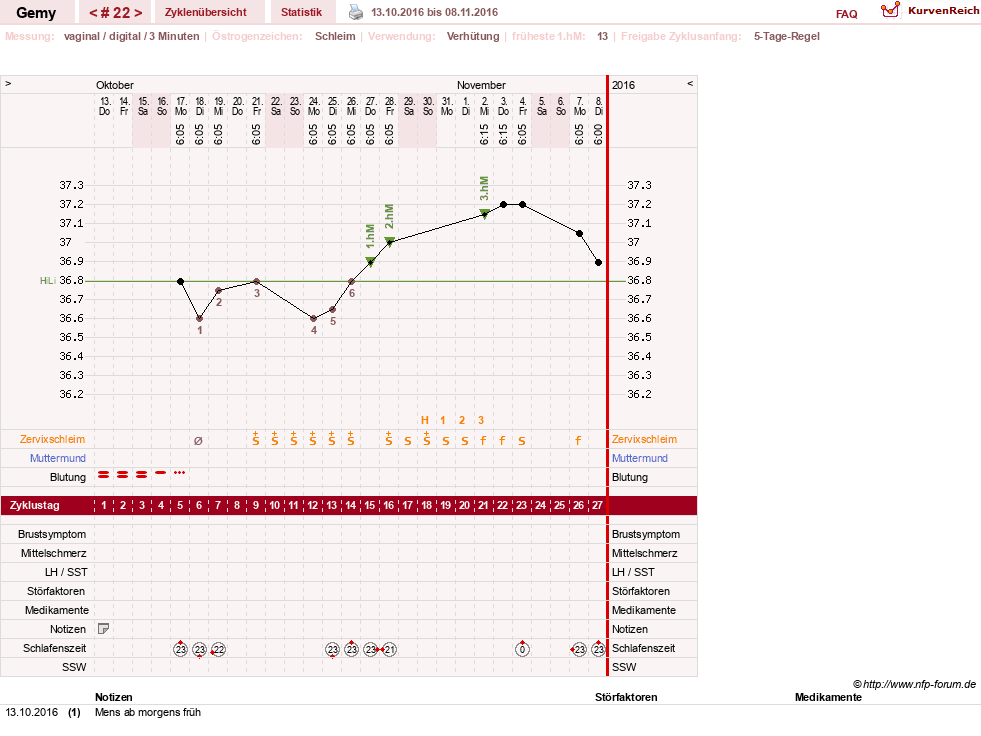Click the spotting dots on day 5
This screenshot has height=736, width=981.
[180, 473]
